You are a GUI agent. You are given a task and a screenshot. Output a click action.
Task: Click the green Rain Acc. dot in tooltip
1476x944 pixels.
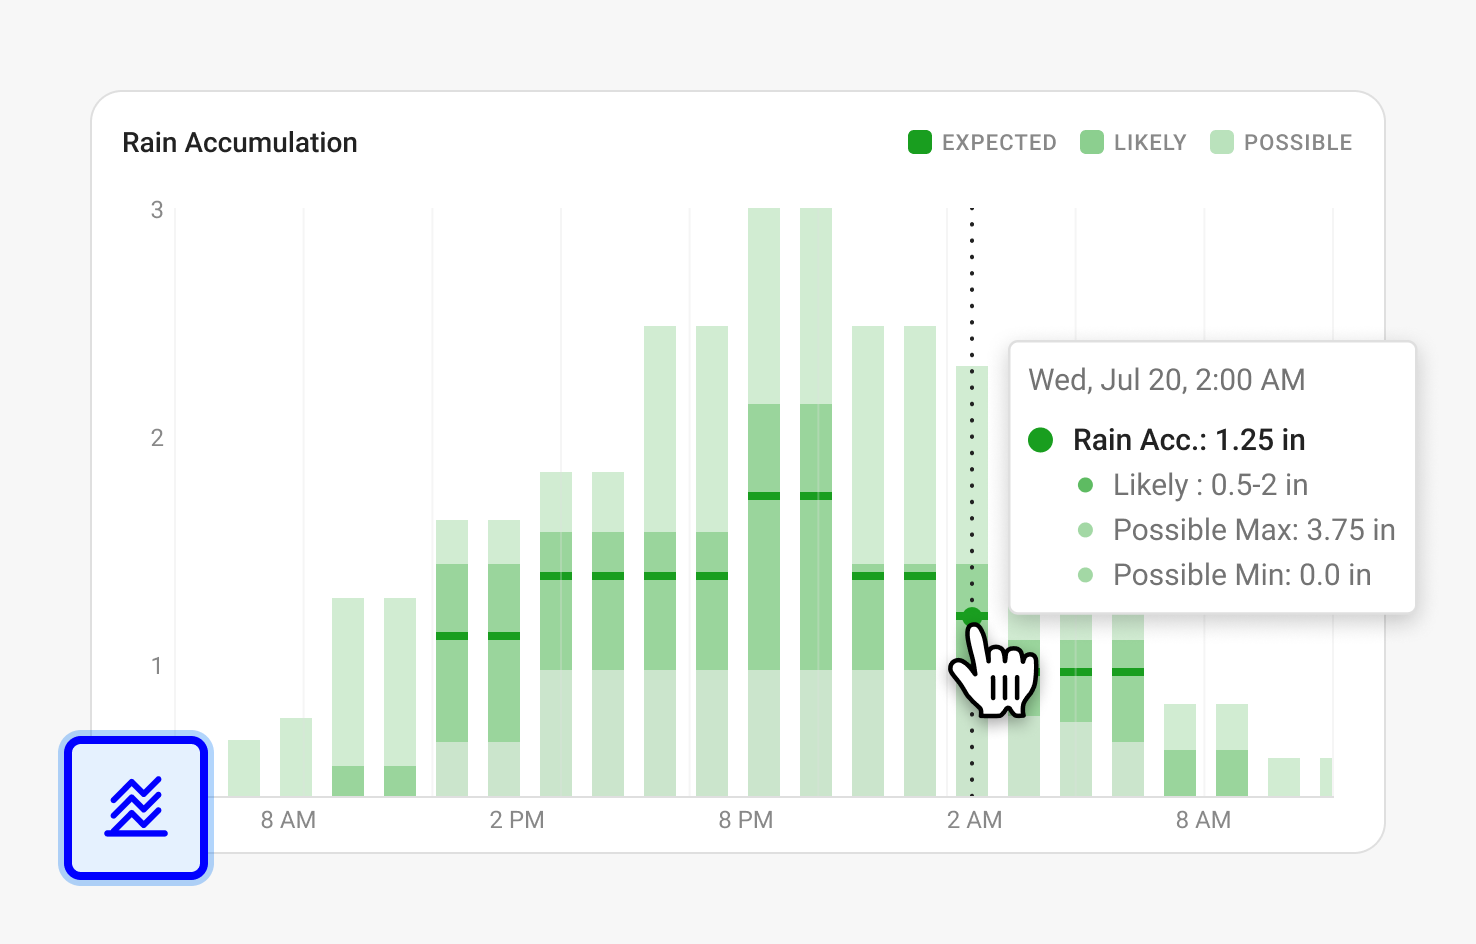[x=1041, y=440]
